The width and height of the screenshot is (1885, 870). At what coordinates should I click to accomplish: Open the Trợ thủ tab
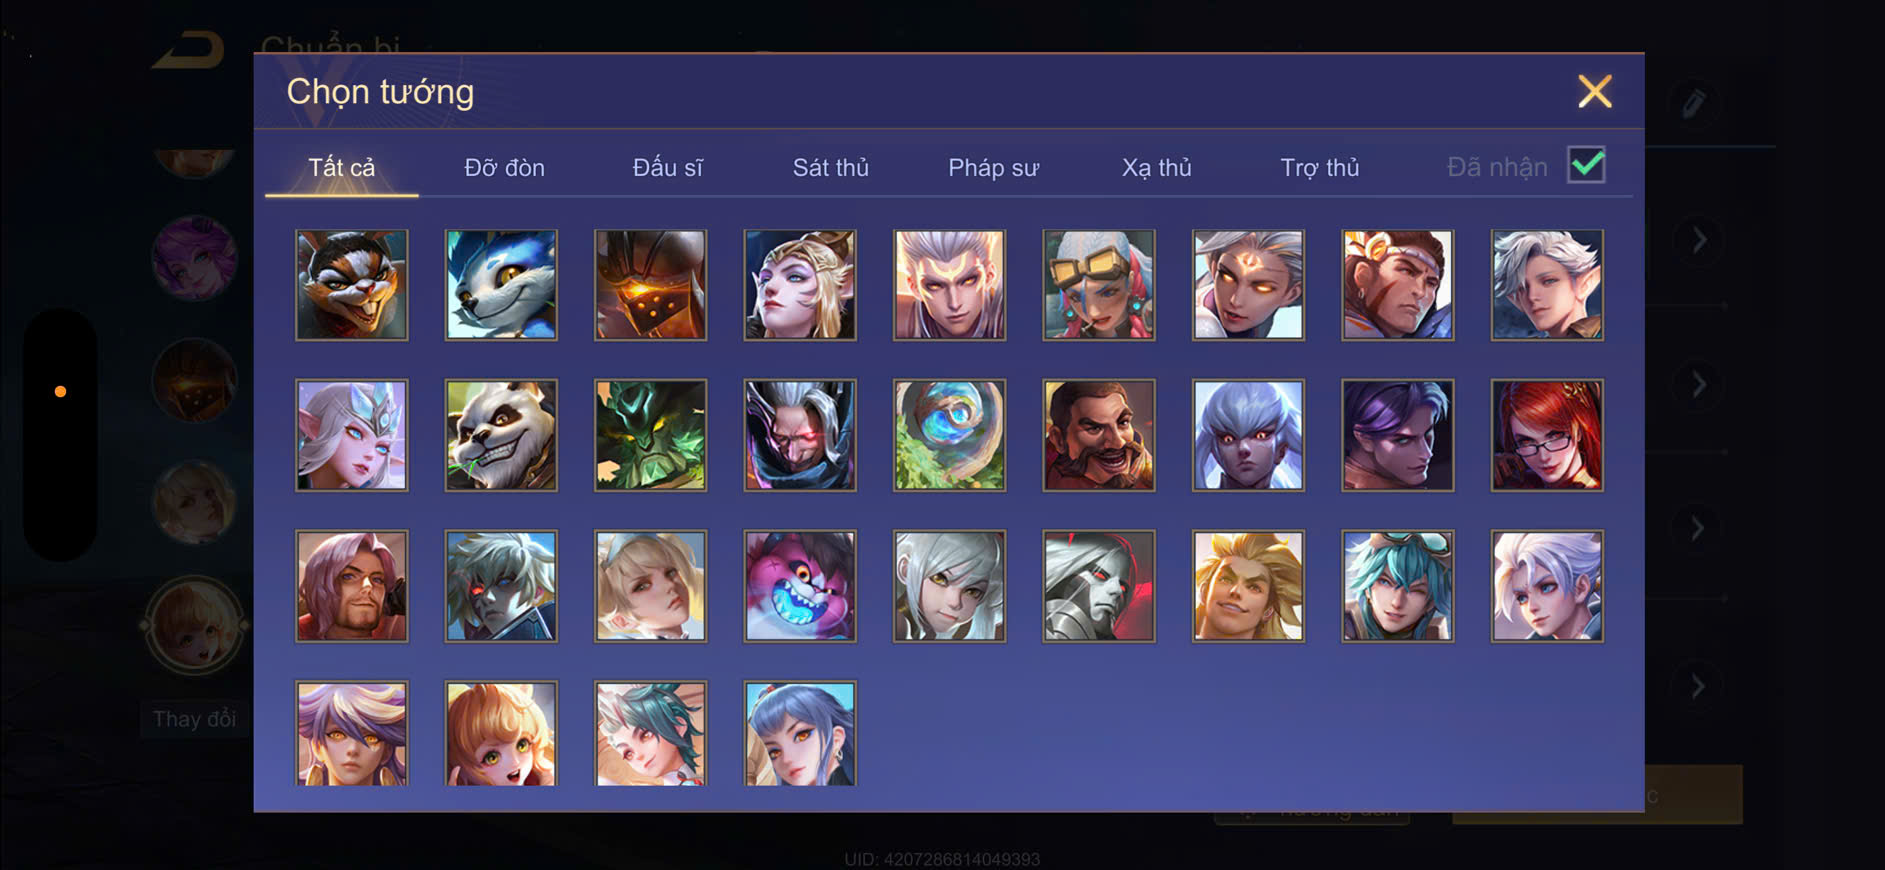(x=1319, y=167)
